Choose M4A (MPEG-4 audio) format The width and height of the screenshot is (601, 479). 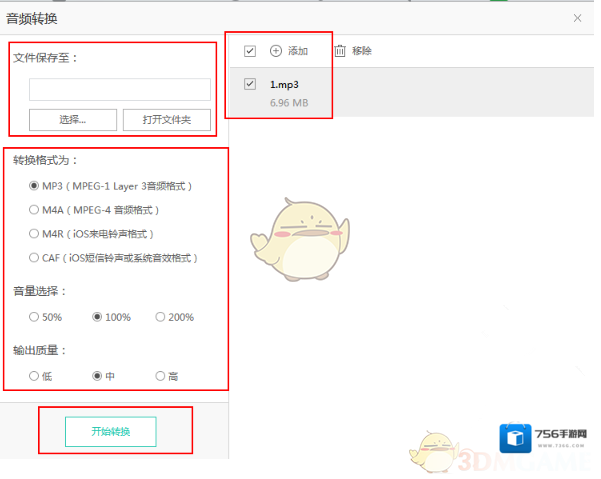pos(34,210)
